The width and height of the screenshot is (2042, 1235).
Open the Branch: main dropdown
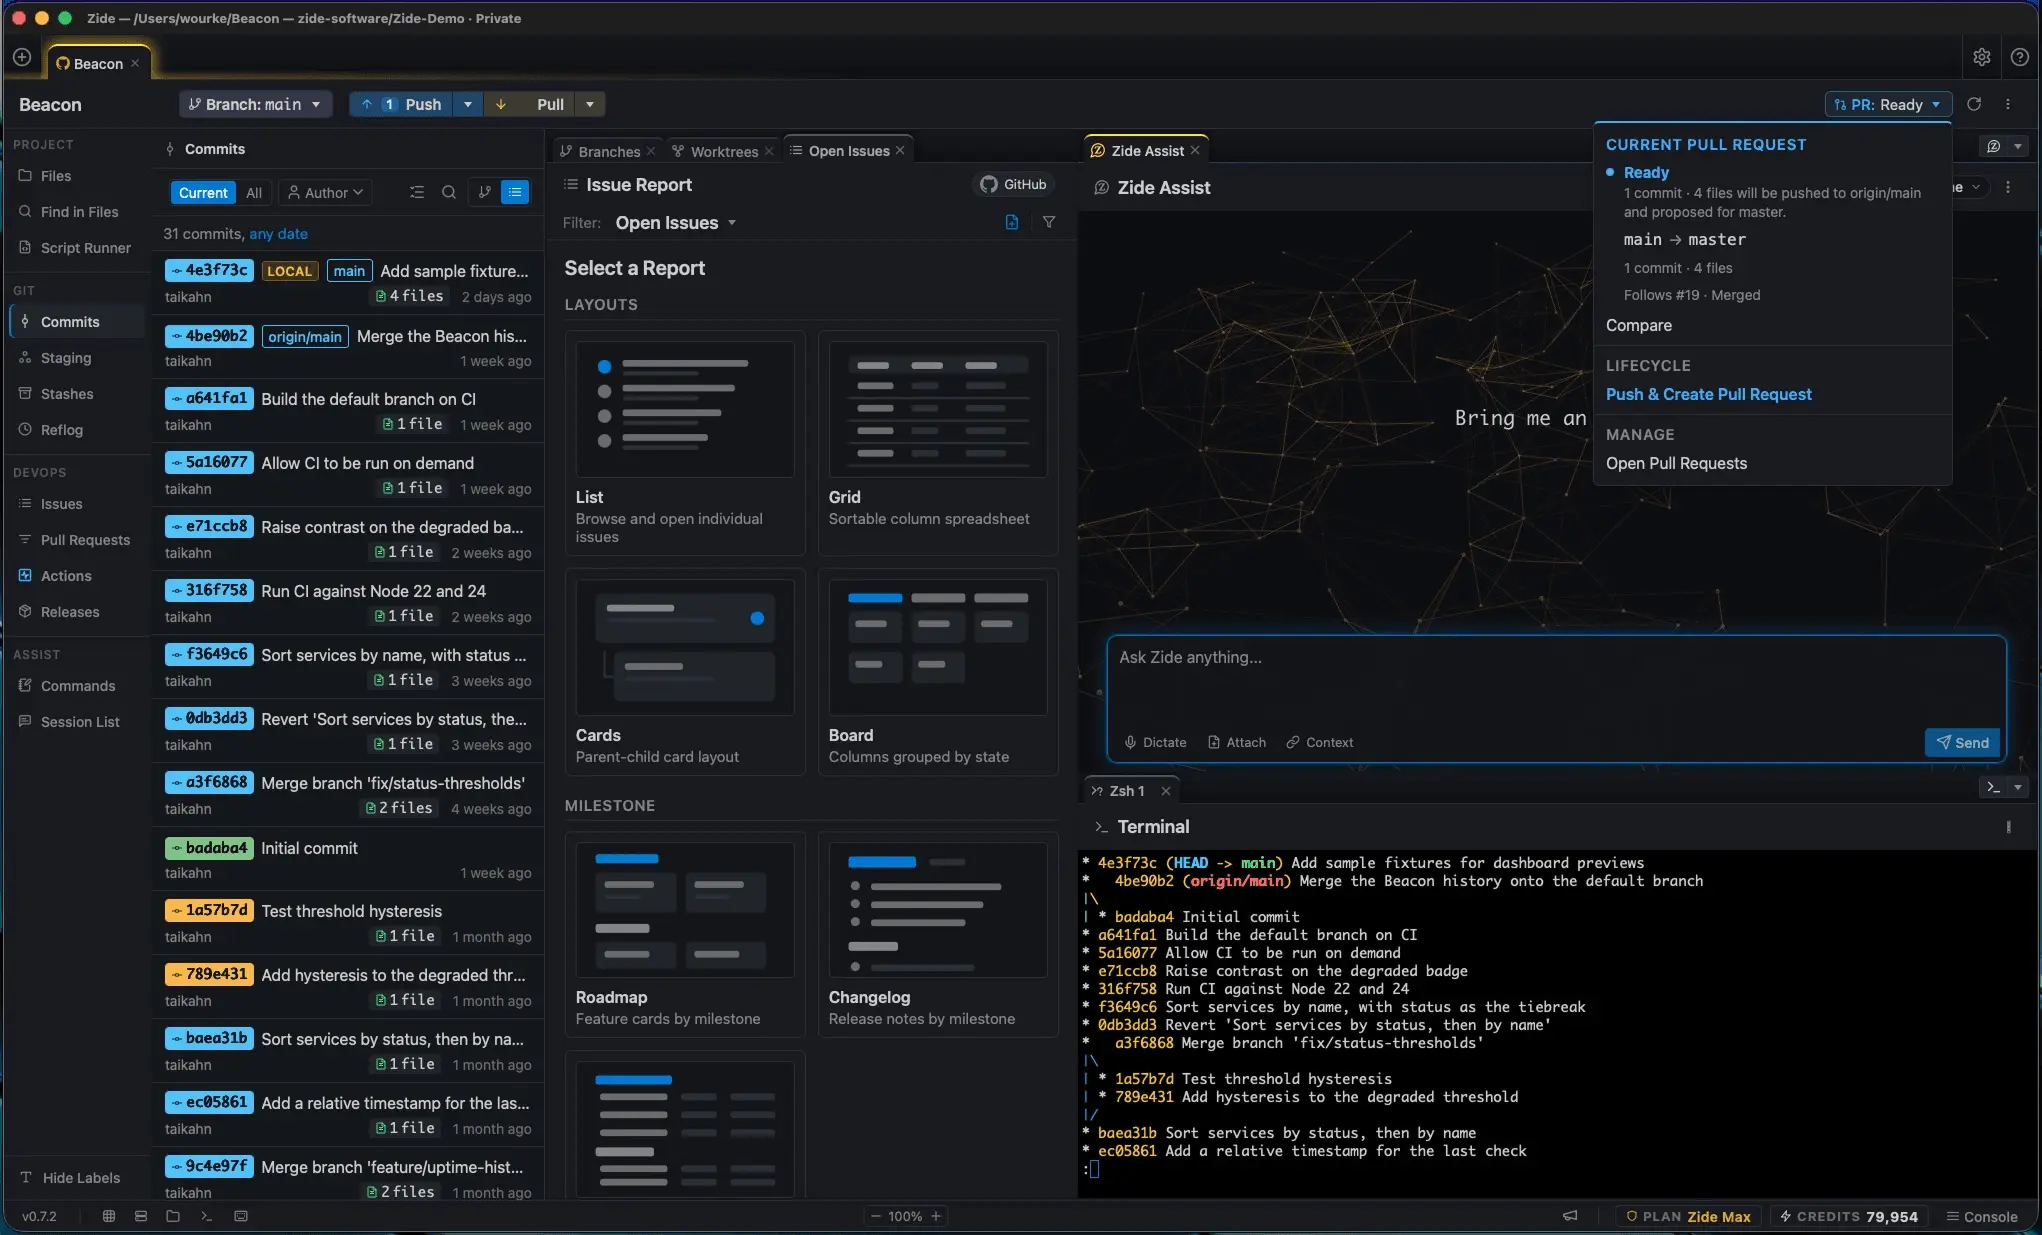point(255,104)
